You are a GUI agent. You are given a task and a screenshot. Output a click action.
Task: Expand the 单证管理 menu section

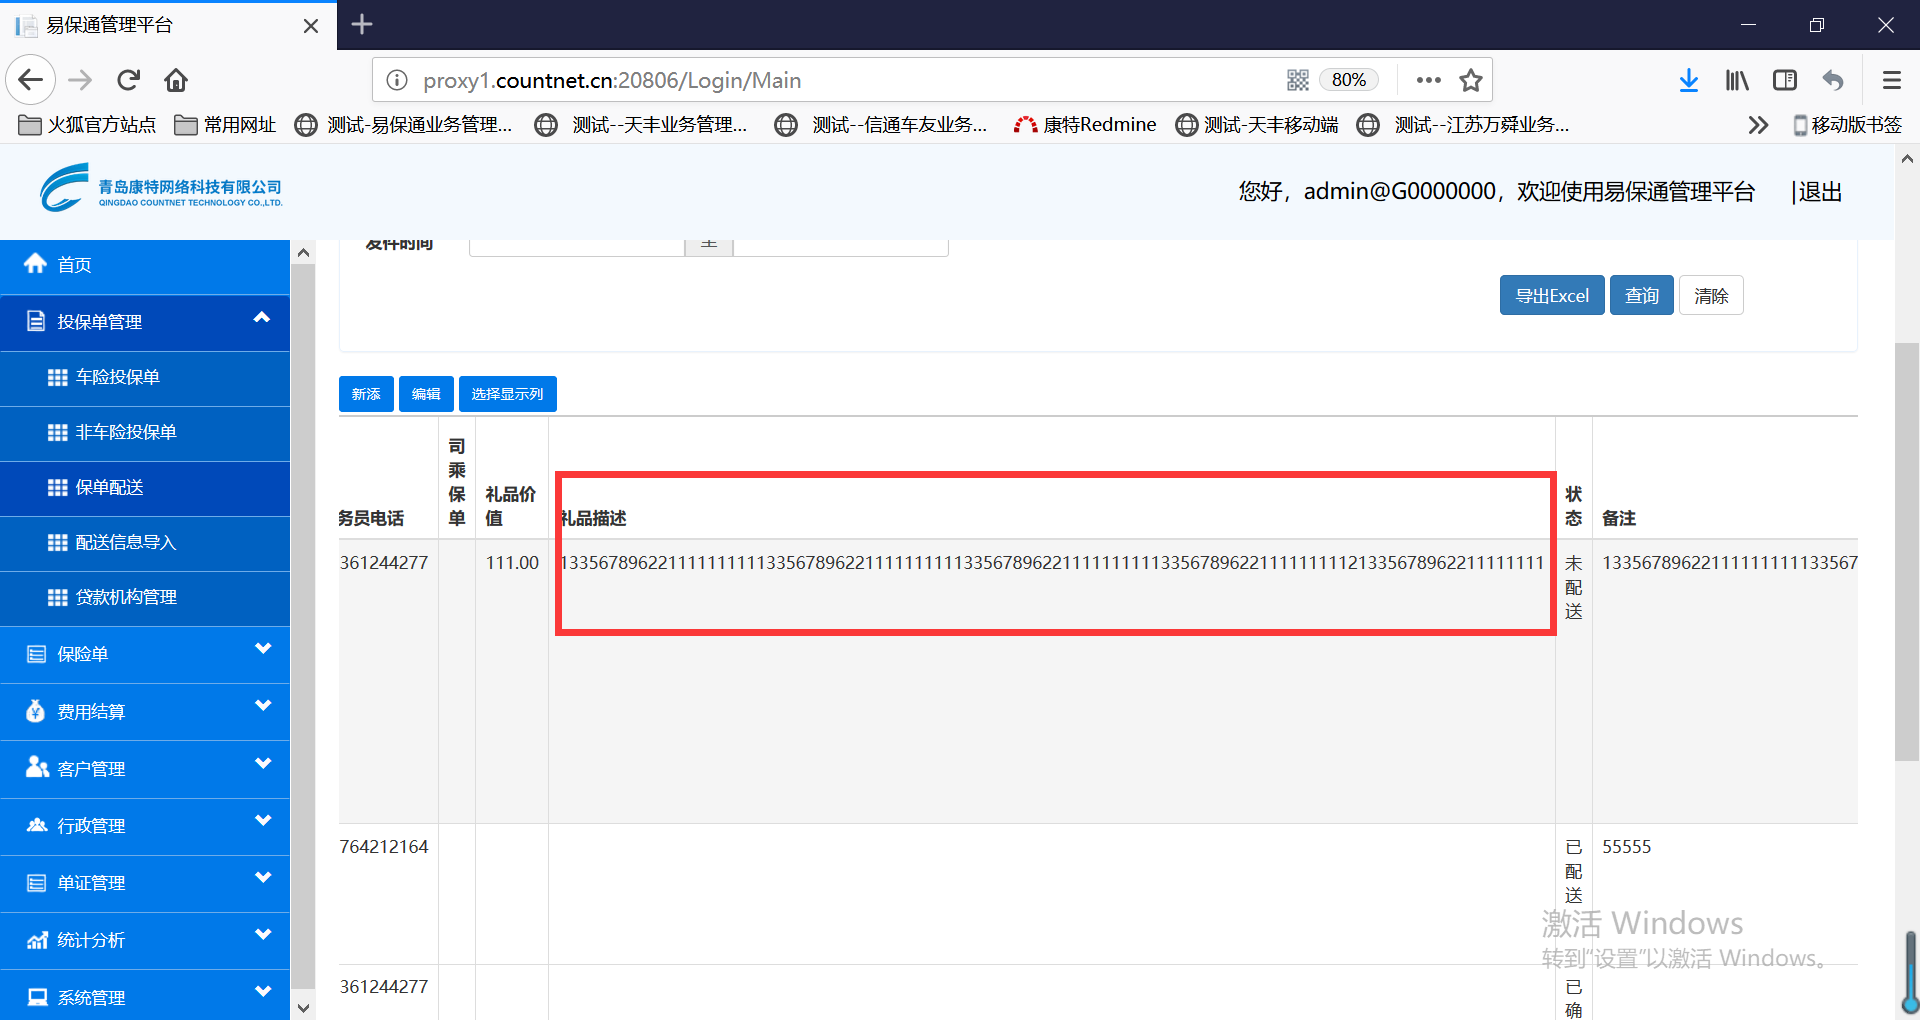[x=145, y=883]
